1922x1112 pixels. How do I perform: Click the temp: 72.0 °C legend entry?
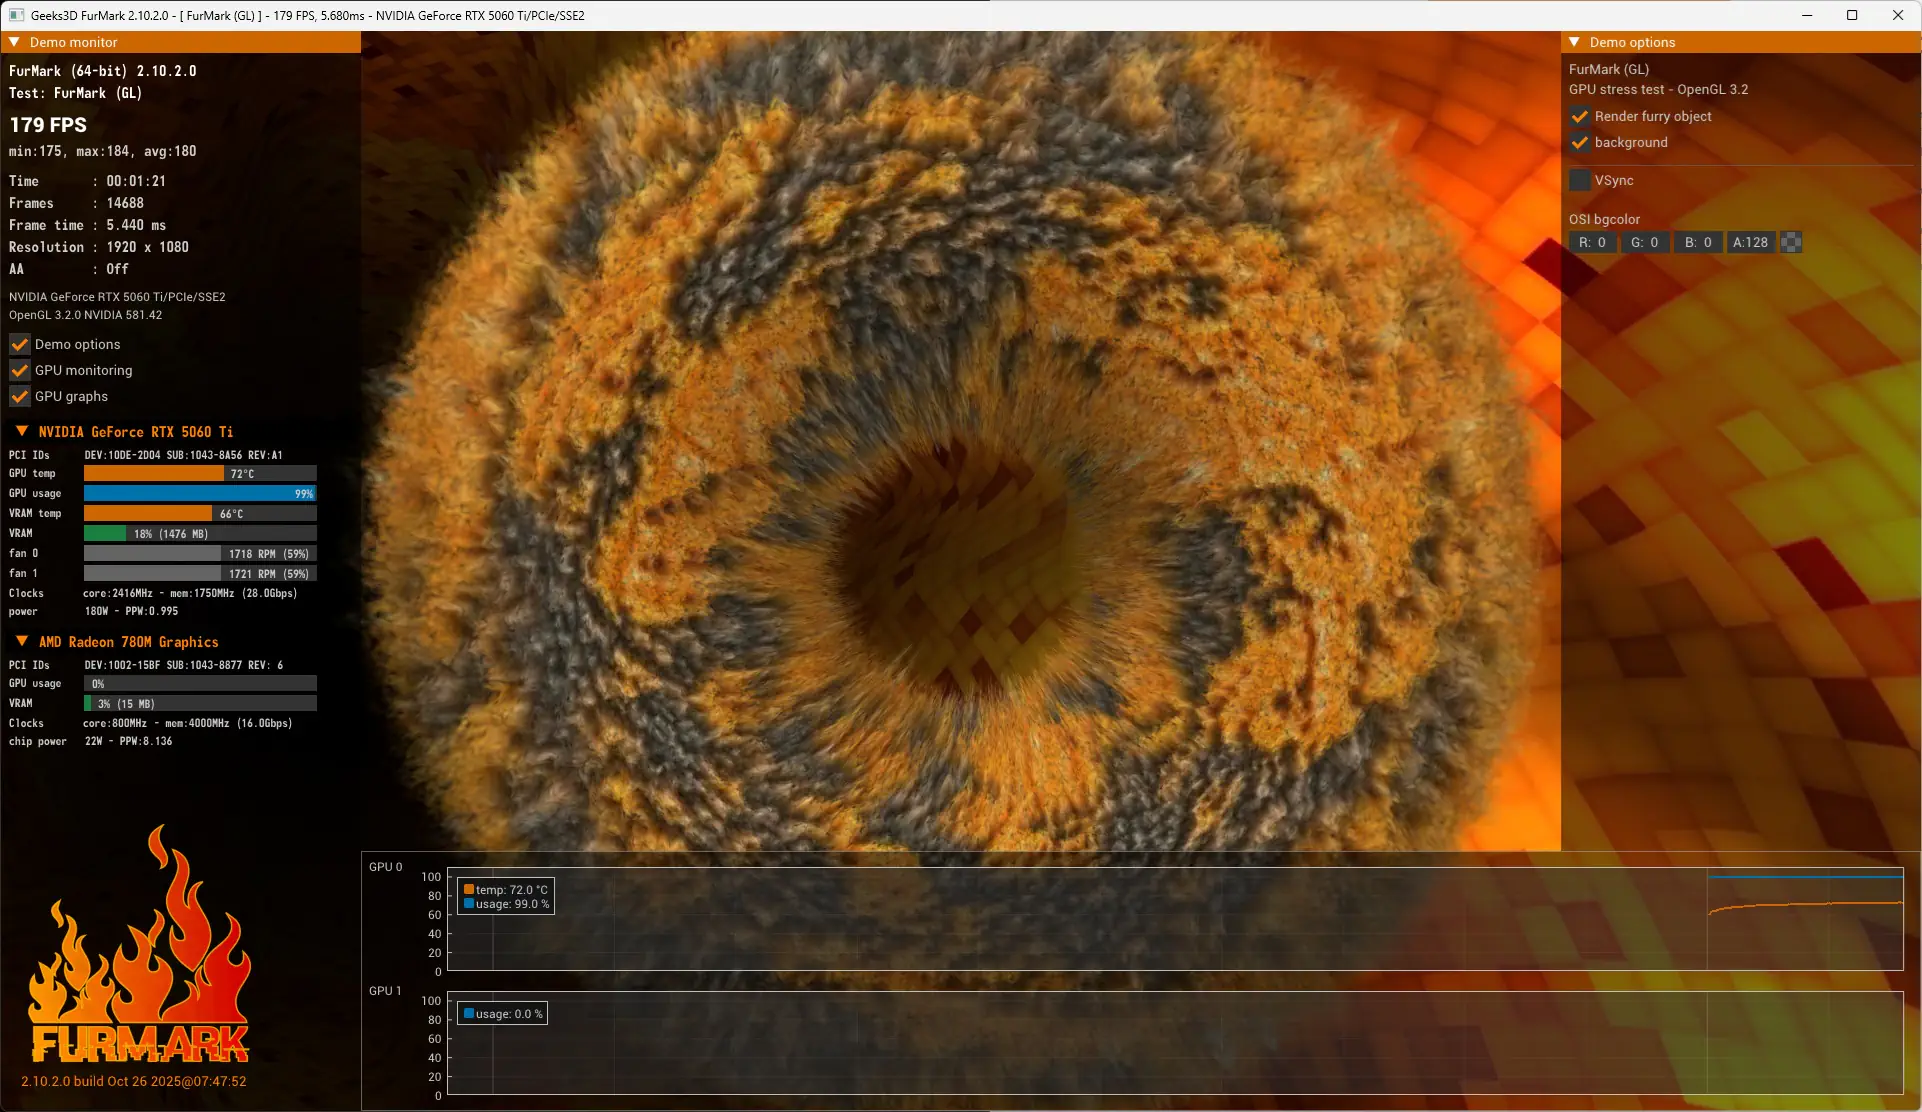click(506, 889)
